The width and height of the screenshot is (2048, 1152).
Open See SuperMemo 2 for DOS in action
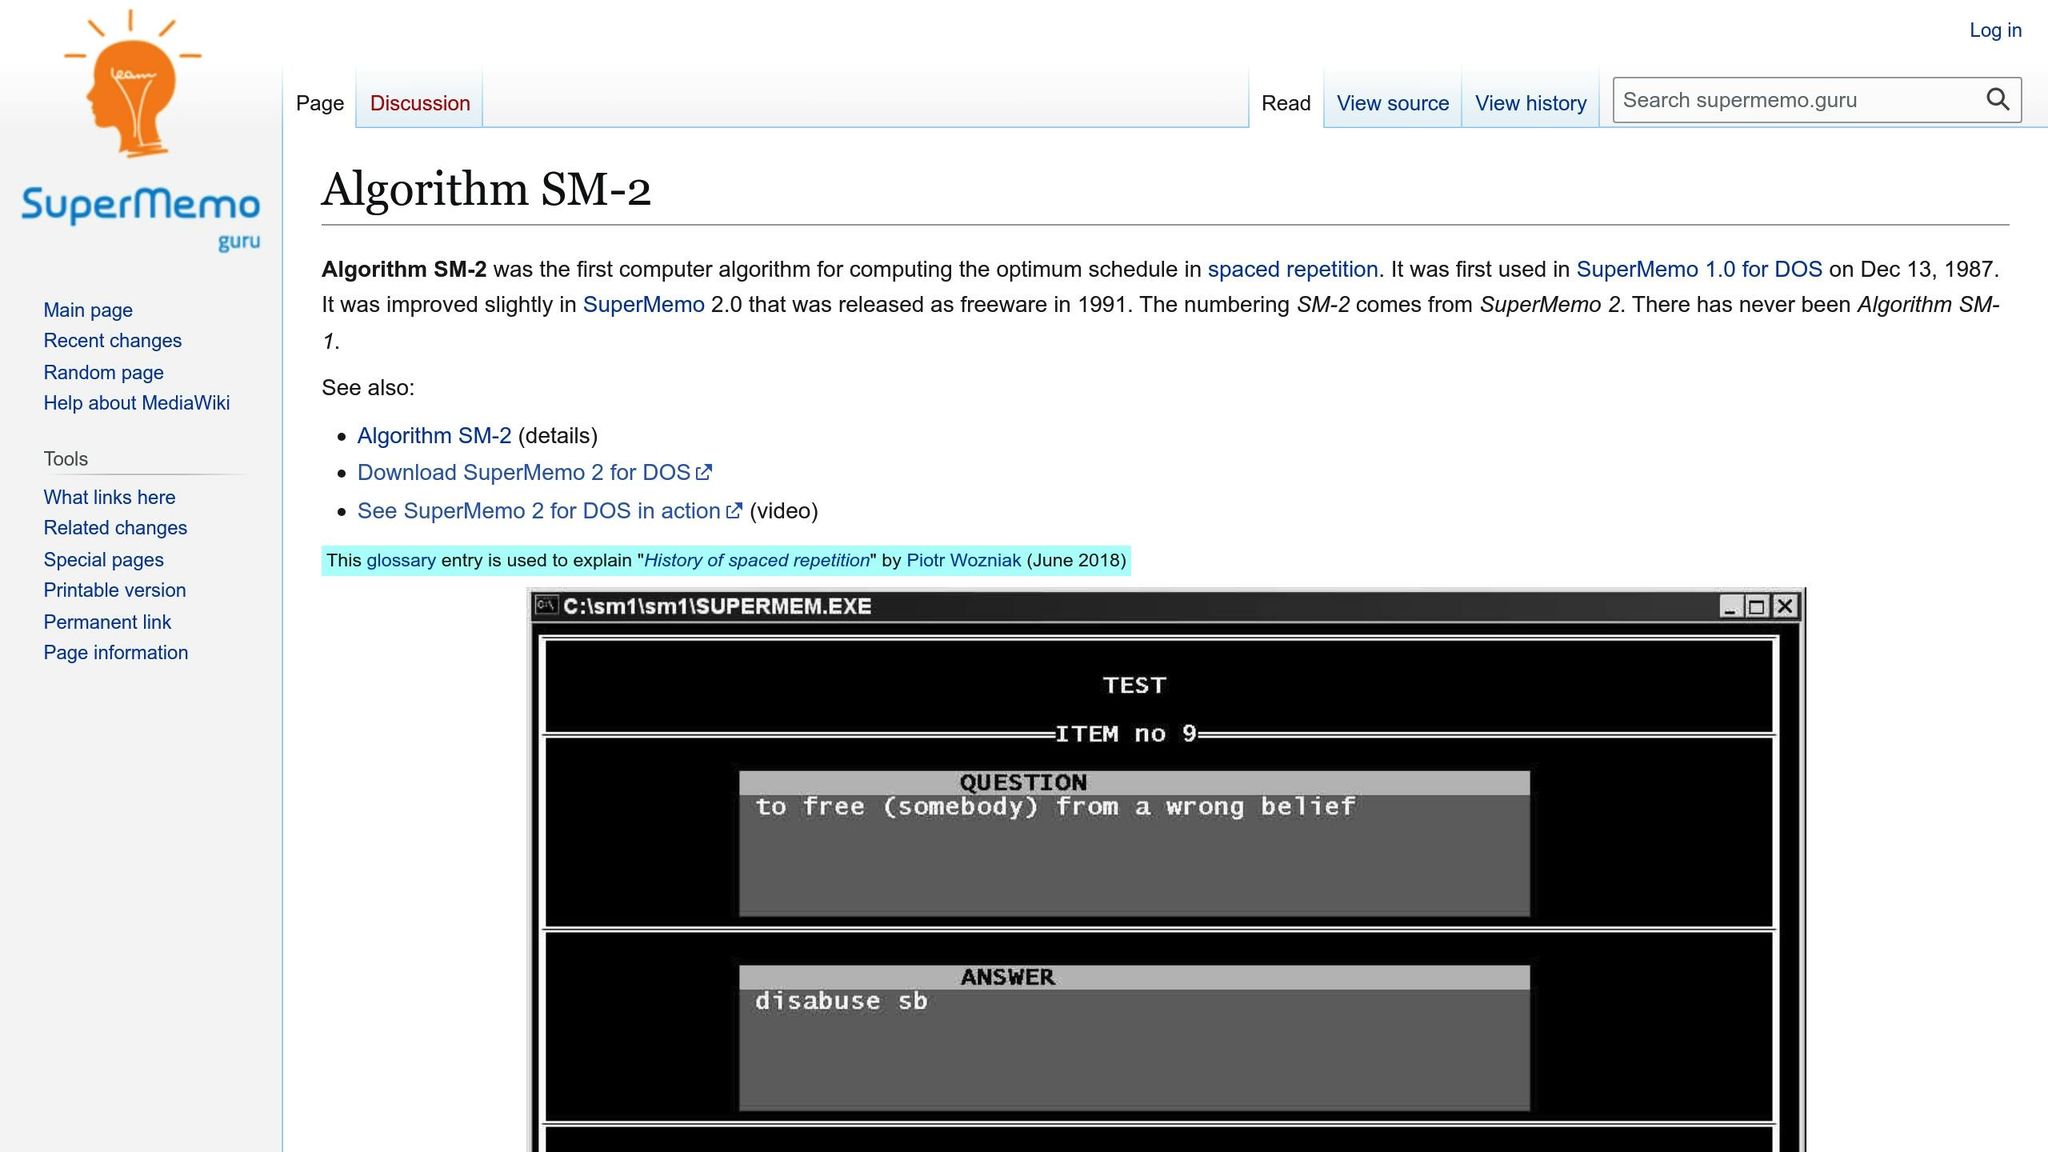point(549,511)
